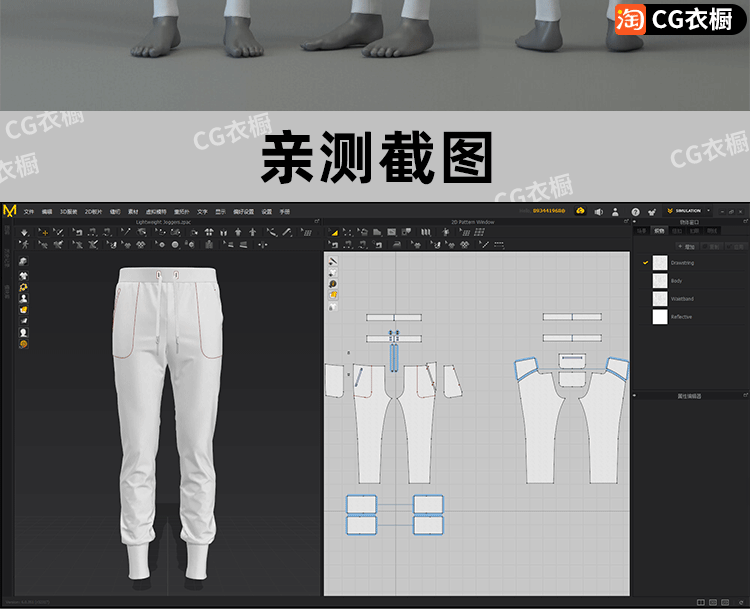Image resolution: width=750 pixels, height=615 pixels.
Task: Open the 编辑 (Edit) menu
Action: coord(47,211)
